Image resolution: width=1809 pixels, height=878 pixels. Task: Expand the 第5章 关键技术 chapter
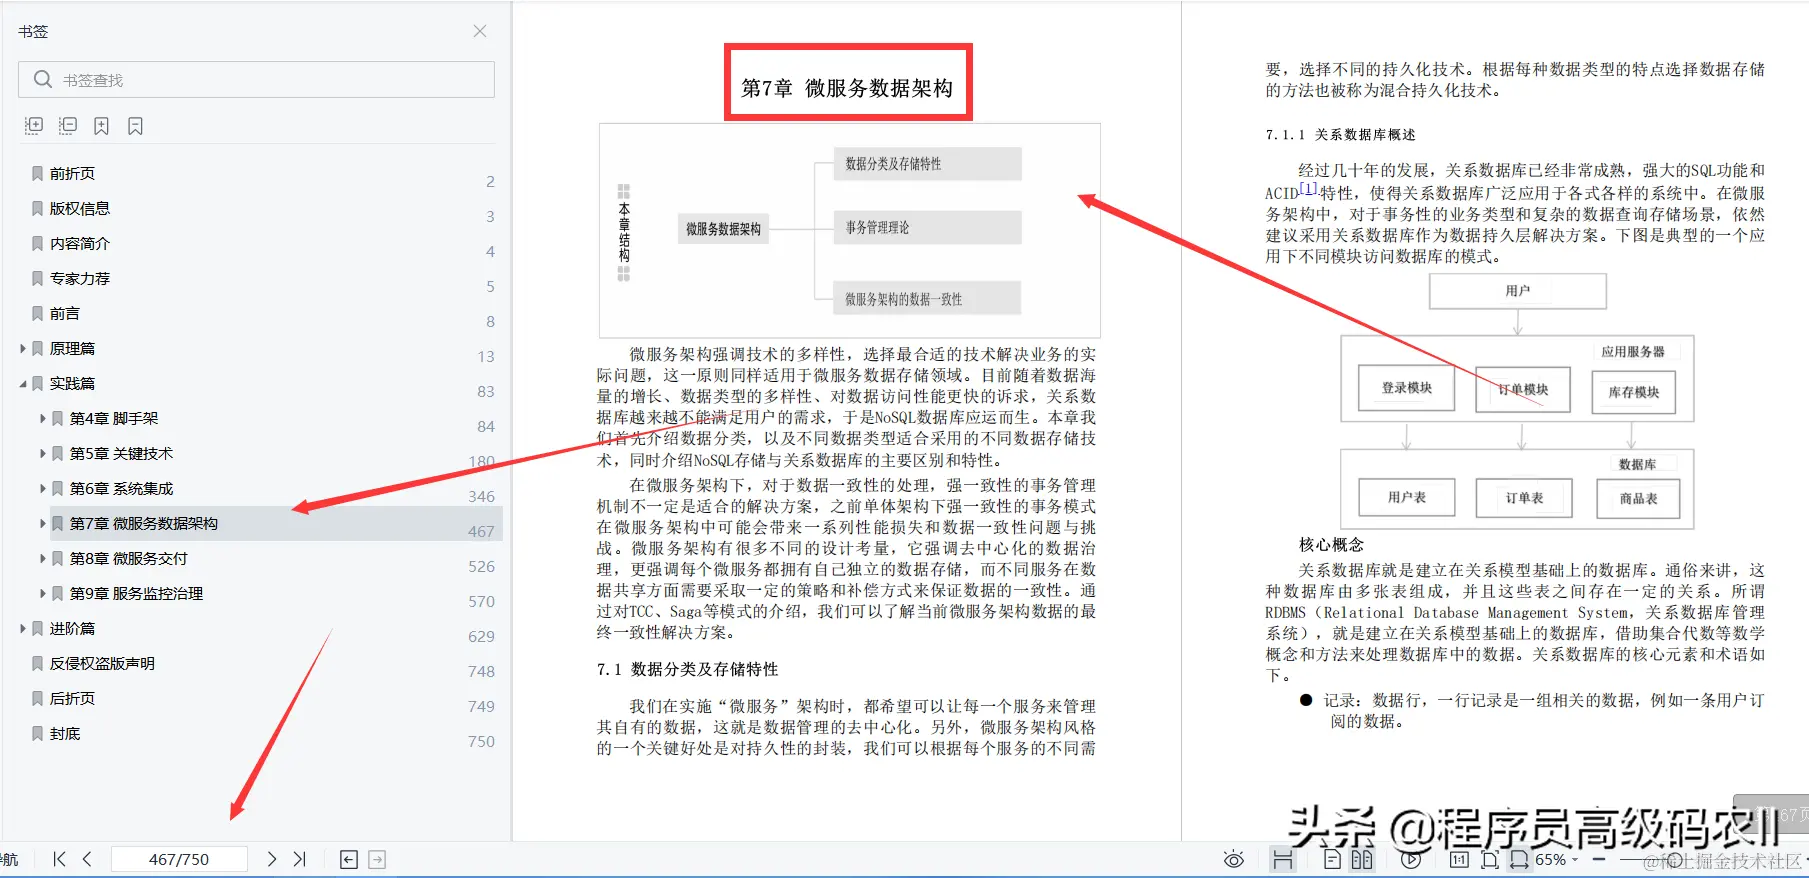point(43,453)
